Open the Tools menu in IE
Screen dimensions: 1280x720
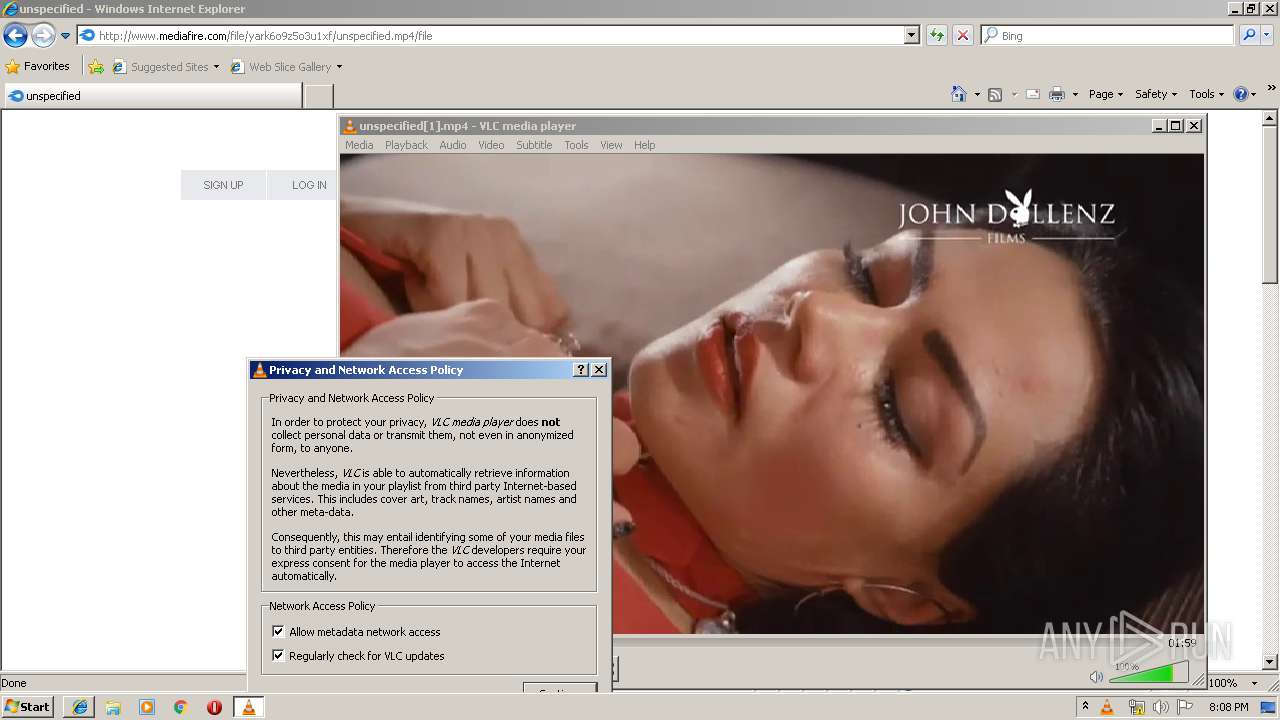click(x=1206, y=94)
